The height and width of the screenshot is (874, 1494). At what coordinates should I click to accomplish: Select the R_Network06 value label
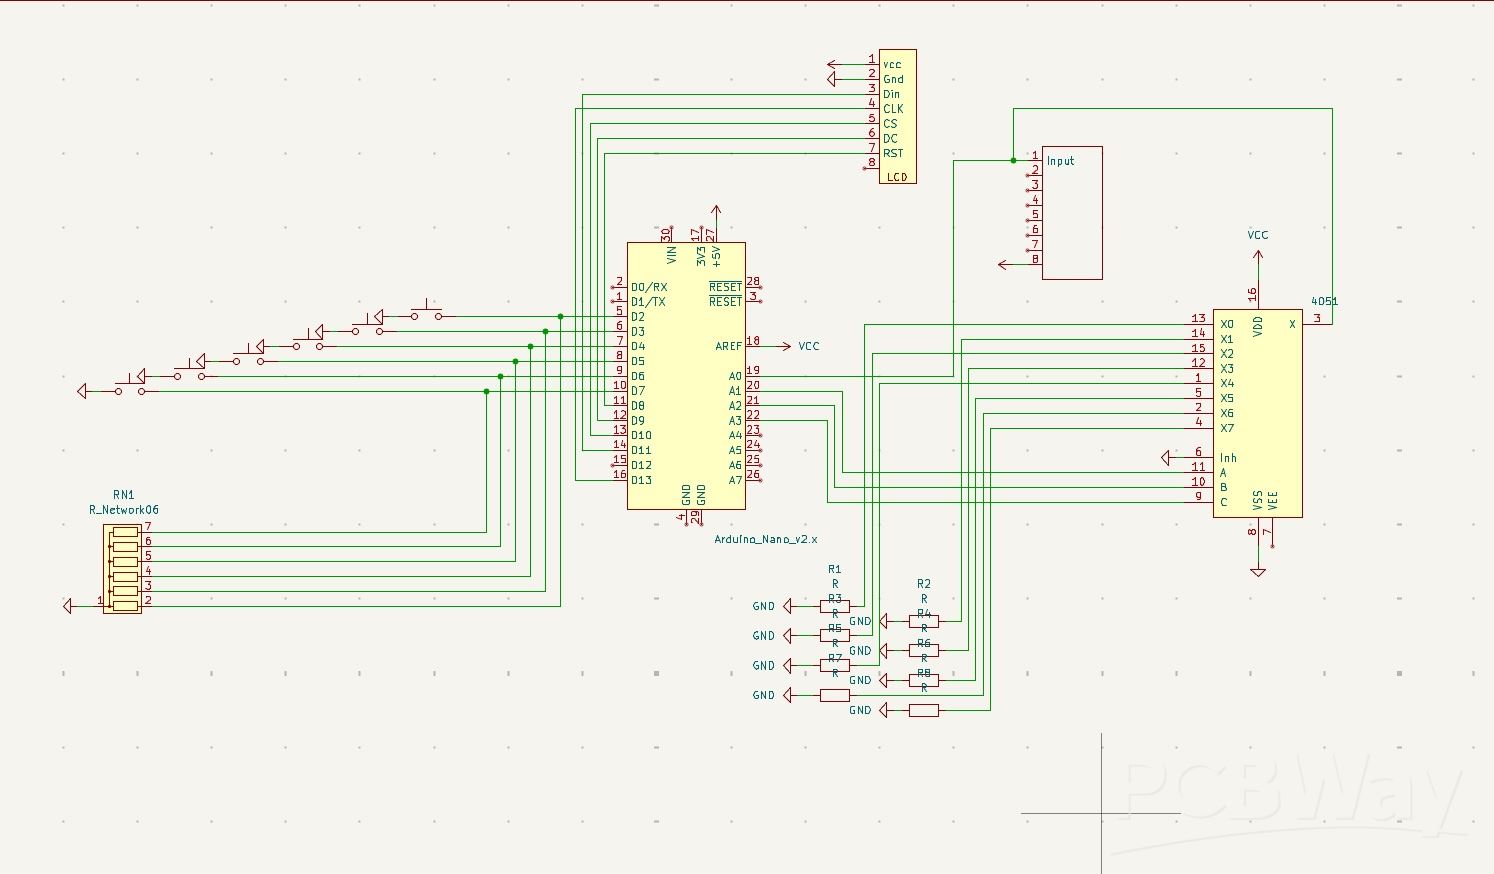[124, 509]
